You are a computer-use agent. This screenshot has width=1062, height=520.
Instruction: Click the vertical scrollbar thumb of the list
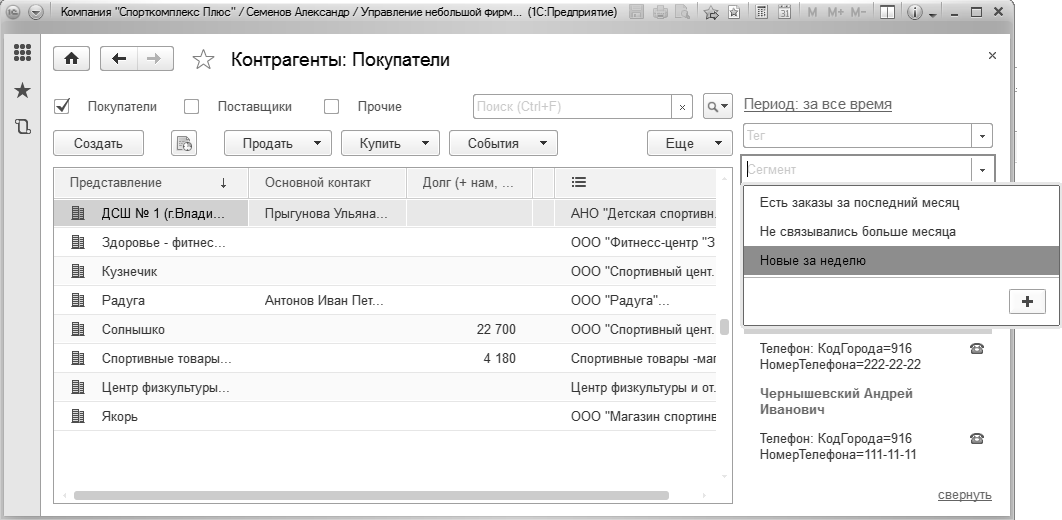click(x=724, y=327)
